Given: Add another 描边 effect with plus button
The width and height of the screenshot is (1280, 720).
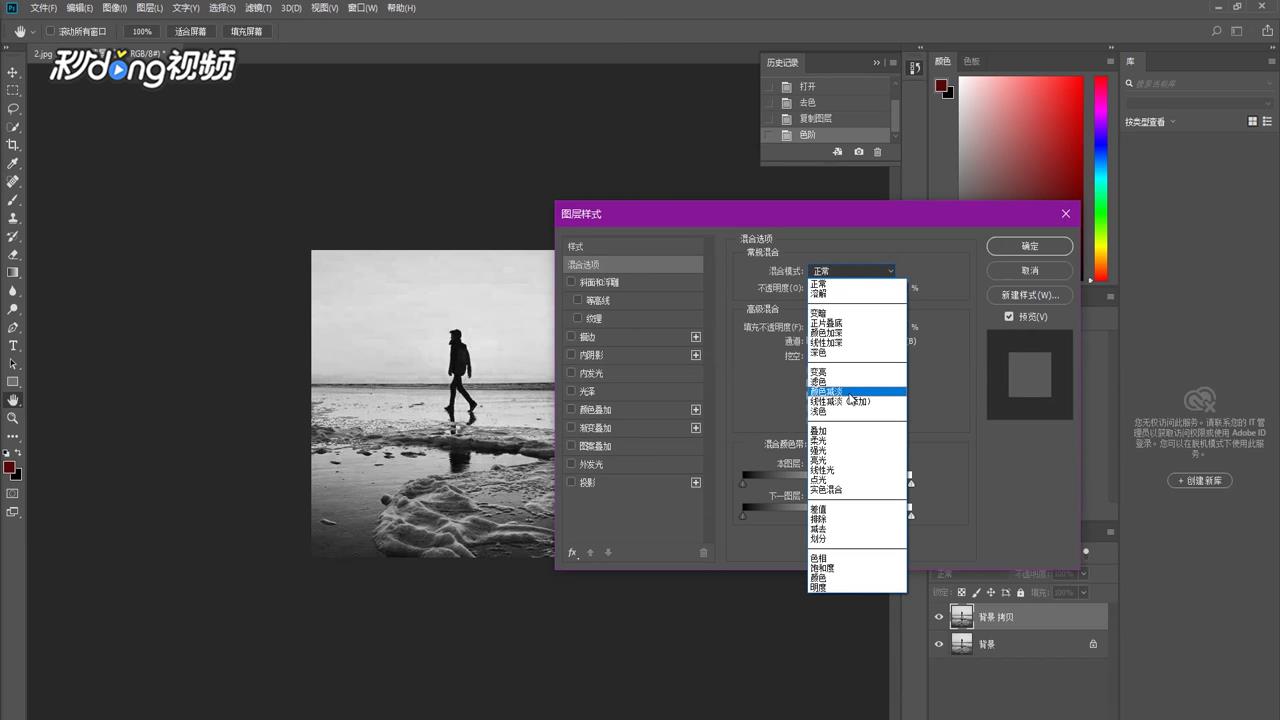Looking at the screenshot, I should click(696, 337).
